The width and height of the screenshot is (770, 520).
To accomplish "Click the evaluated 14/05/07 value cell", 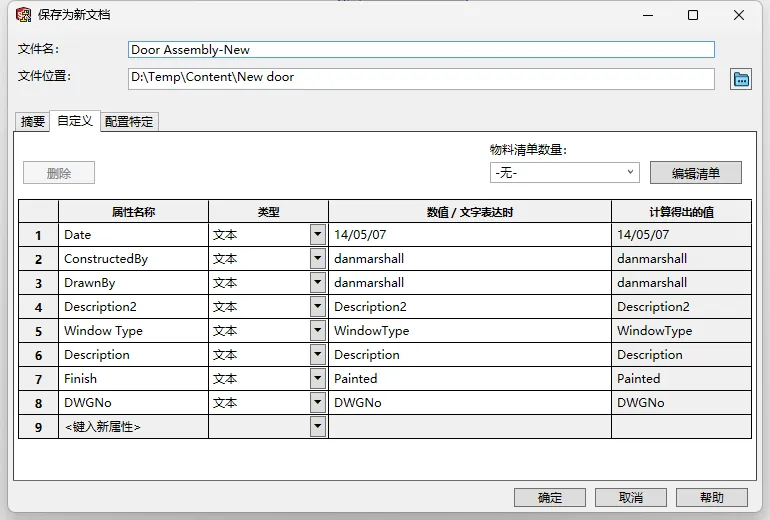I will click(x=681, y=235).
